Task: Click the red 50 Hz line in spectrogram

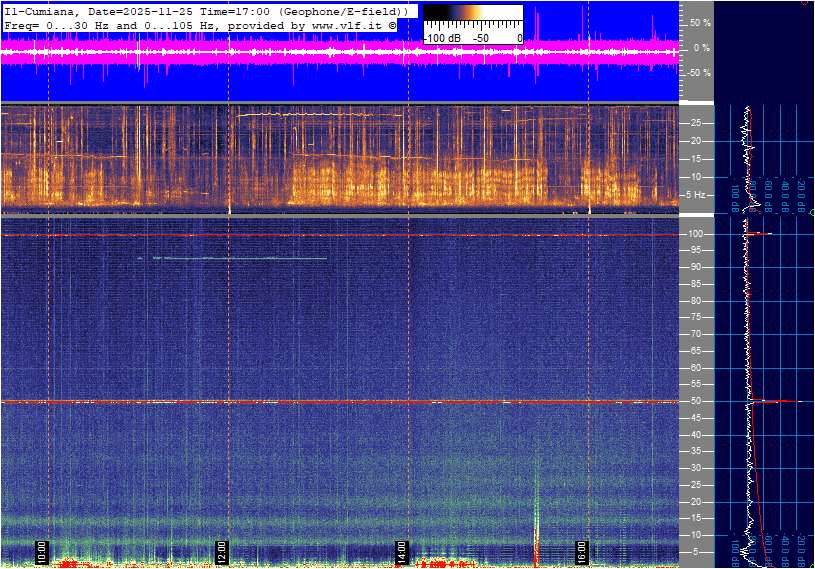Action: click(x=300, y=402)
